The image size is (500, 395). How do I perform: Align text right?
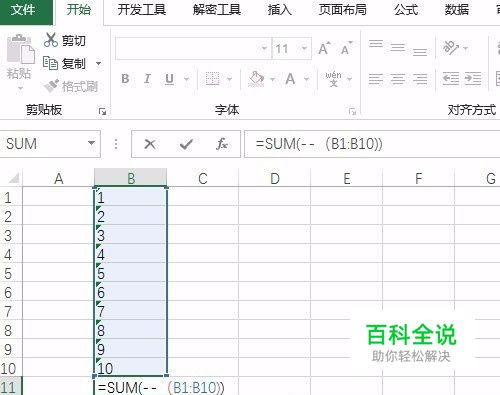point(420,79)
